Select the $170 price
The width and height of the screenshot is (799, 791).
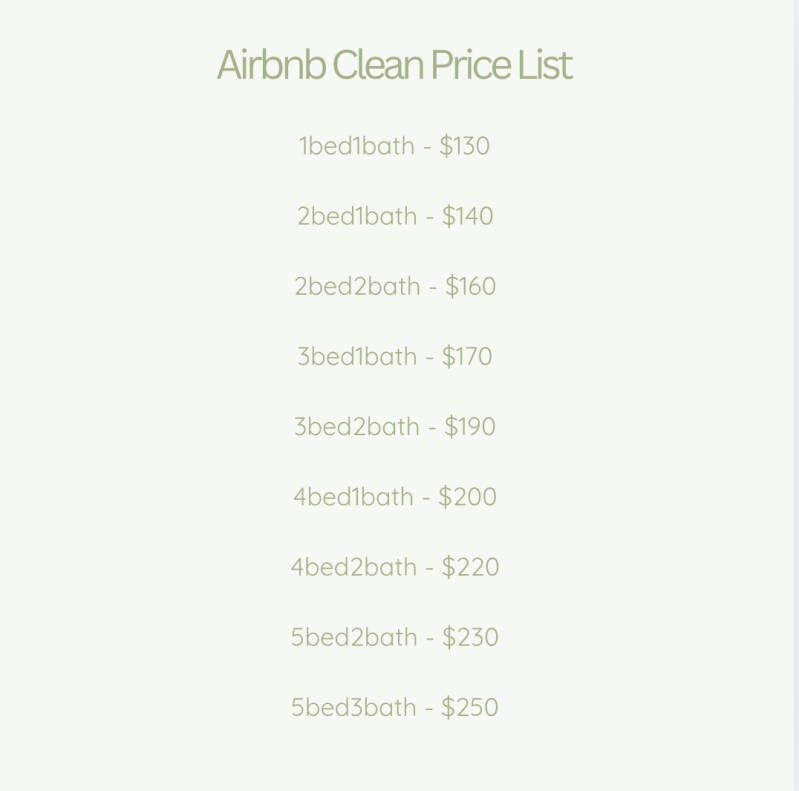pos(467,357)
